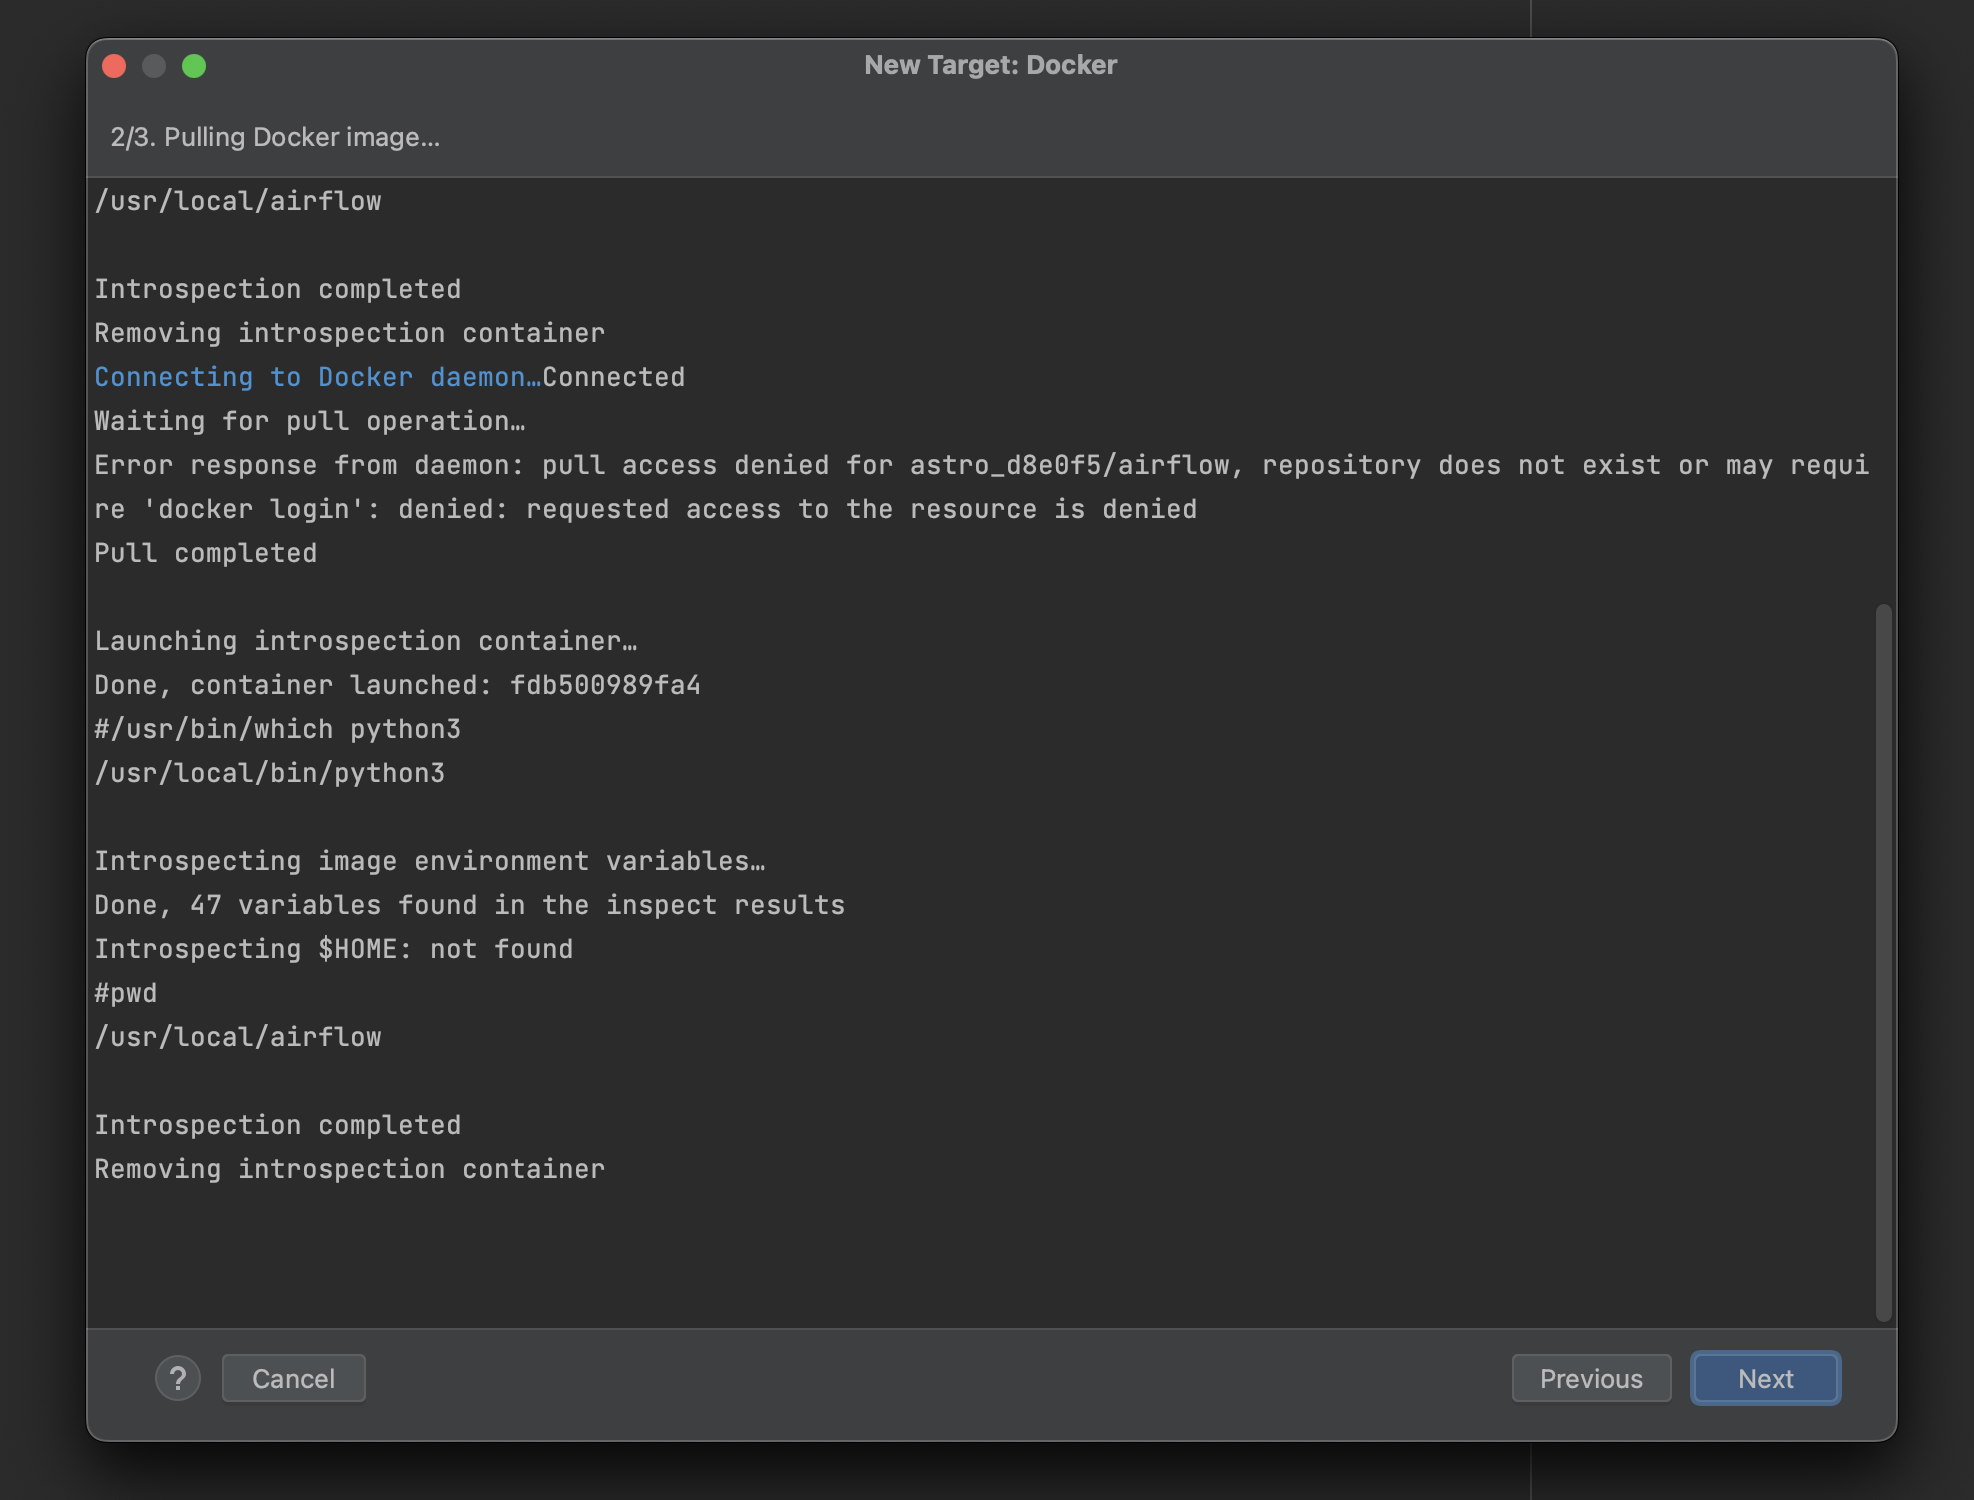Screen dimensions: 1974x1500
Task: Click Next to continue target creation
Action: point(1764,1378)
